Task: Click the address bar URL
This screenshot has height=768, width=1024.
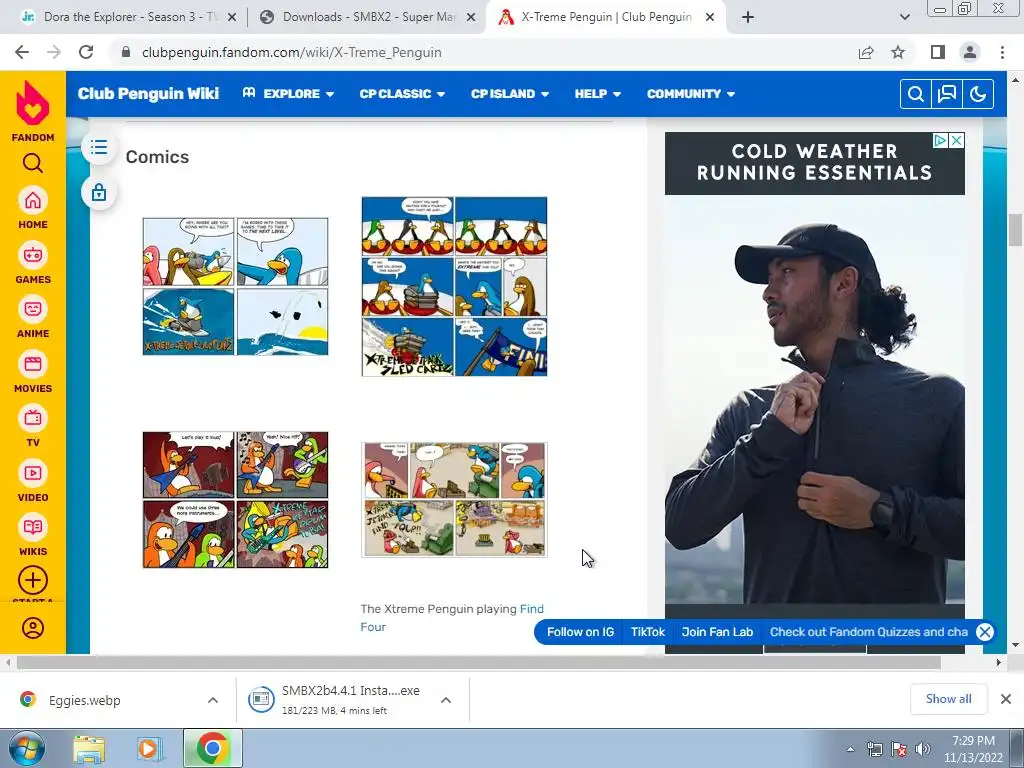Action: coord(291,52)
